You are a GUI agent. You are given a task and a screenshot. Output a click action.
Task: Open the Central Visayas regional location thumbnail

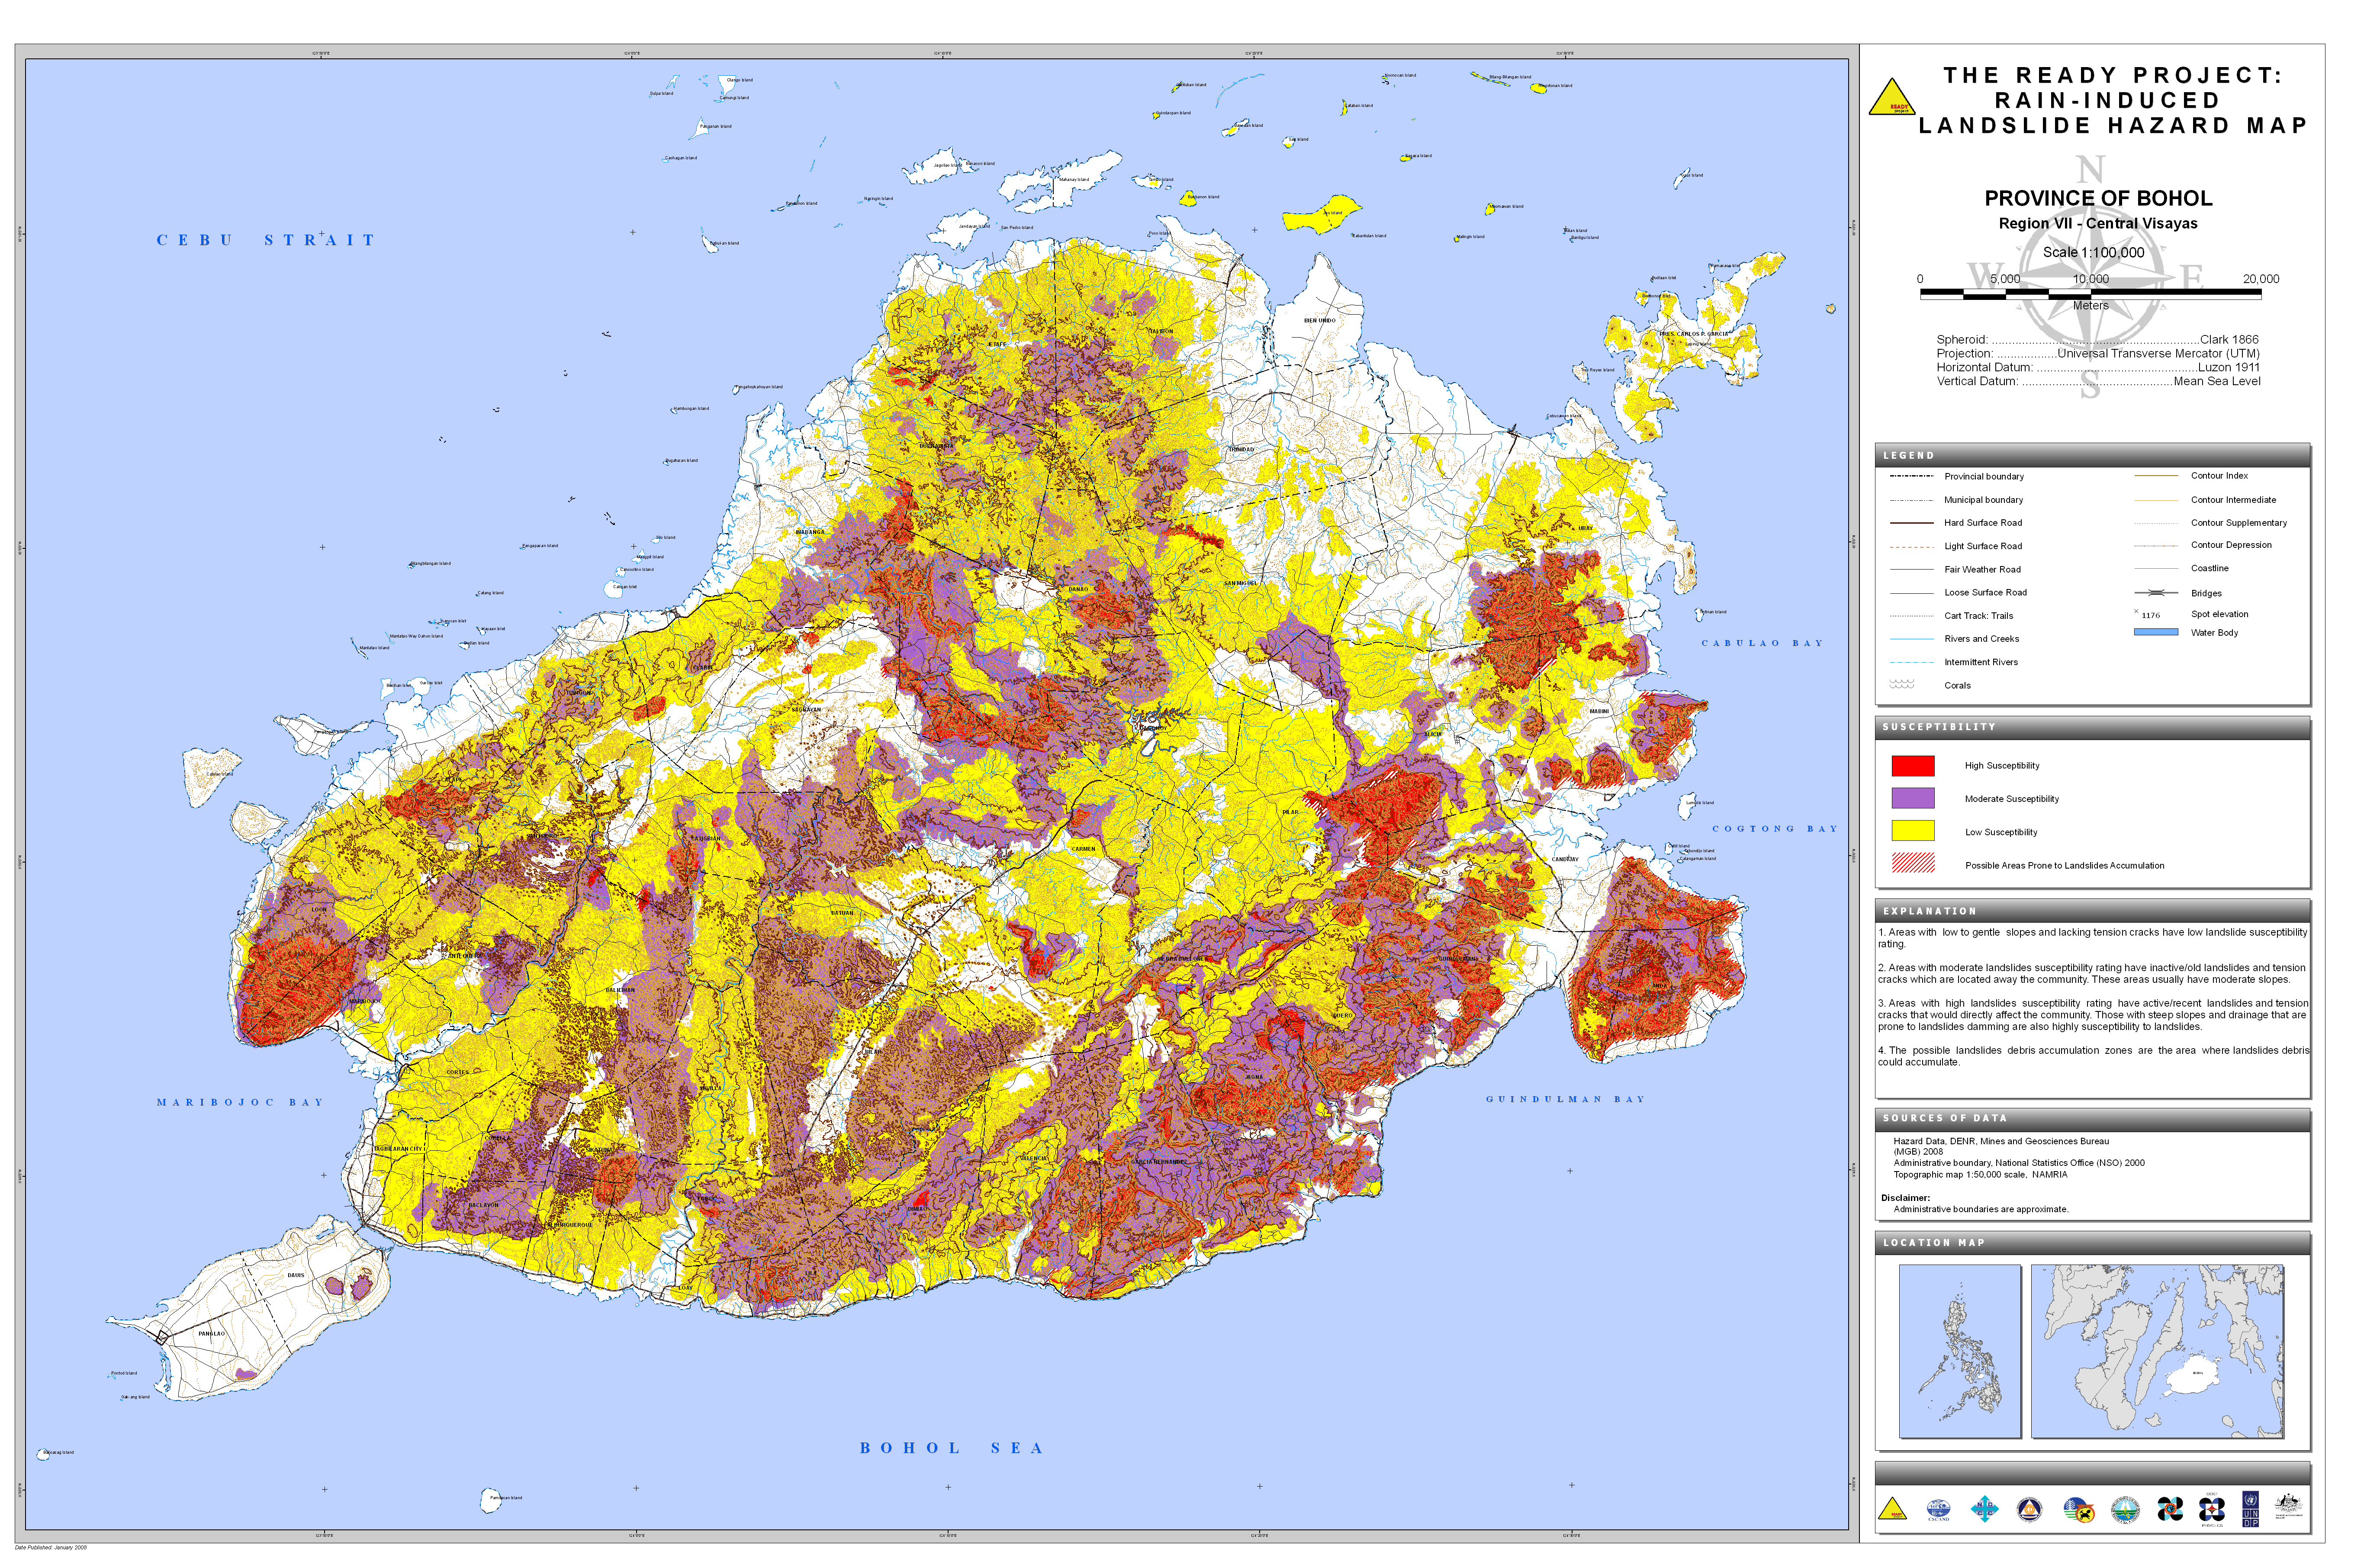pos(2157,1351)
